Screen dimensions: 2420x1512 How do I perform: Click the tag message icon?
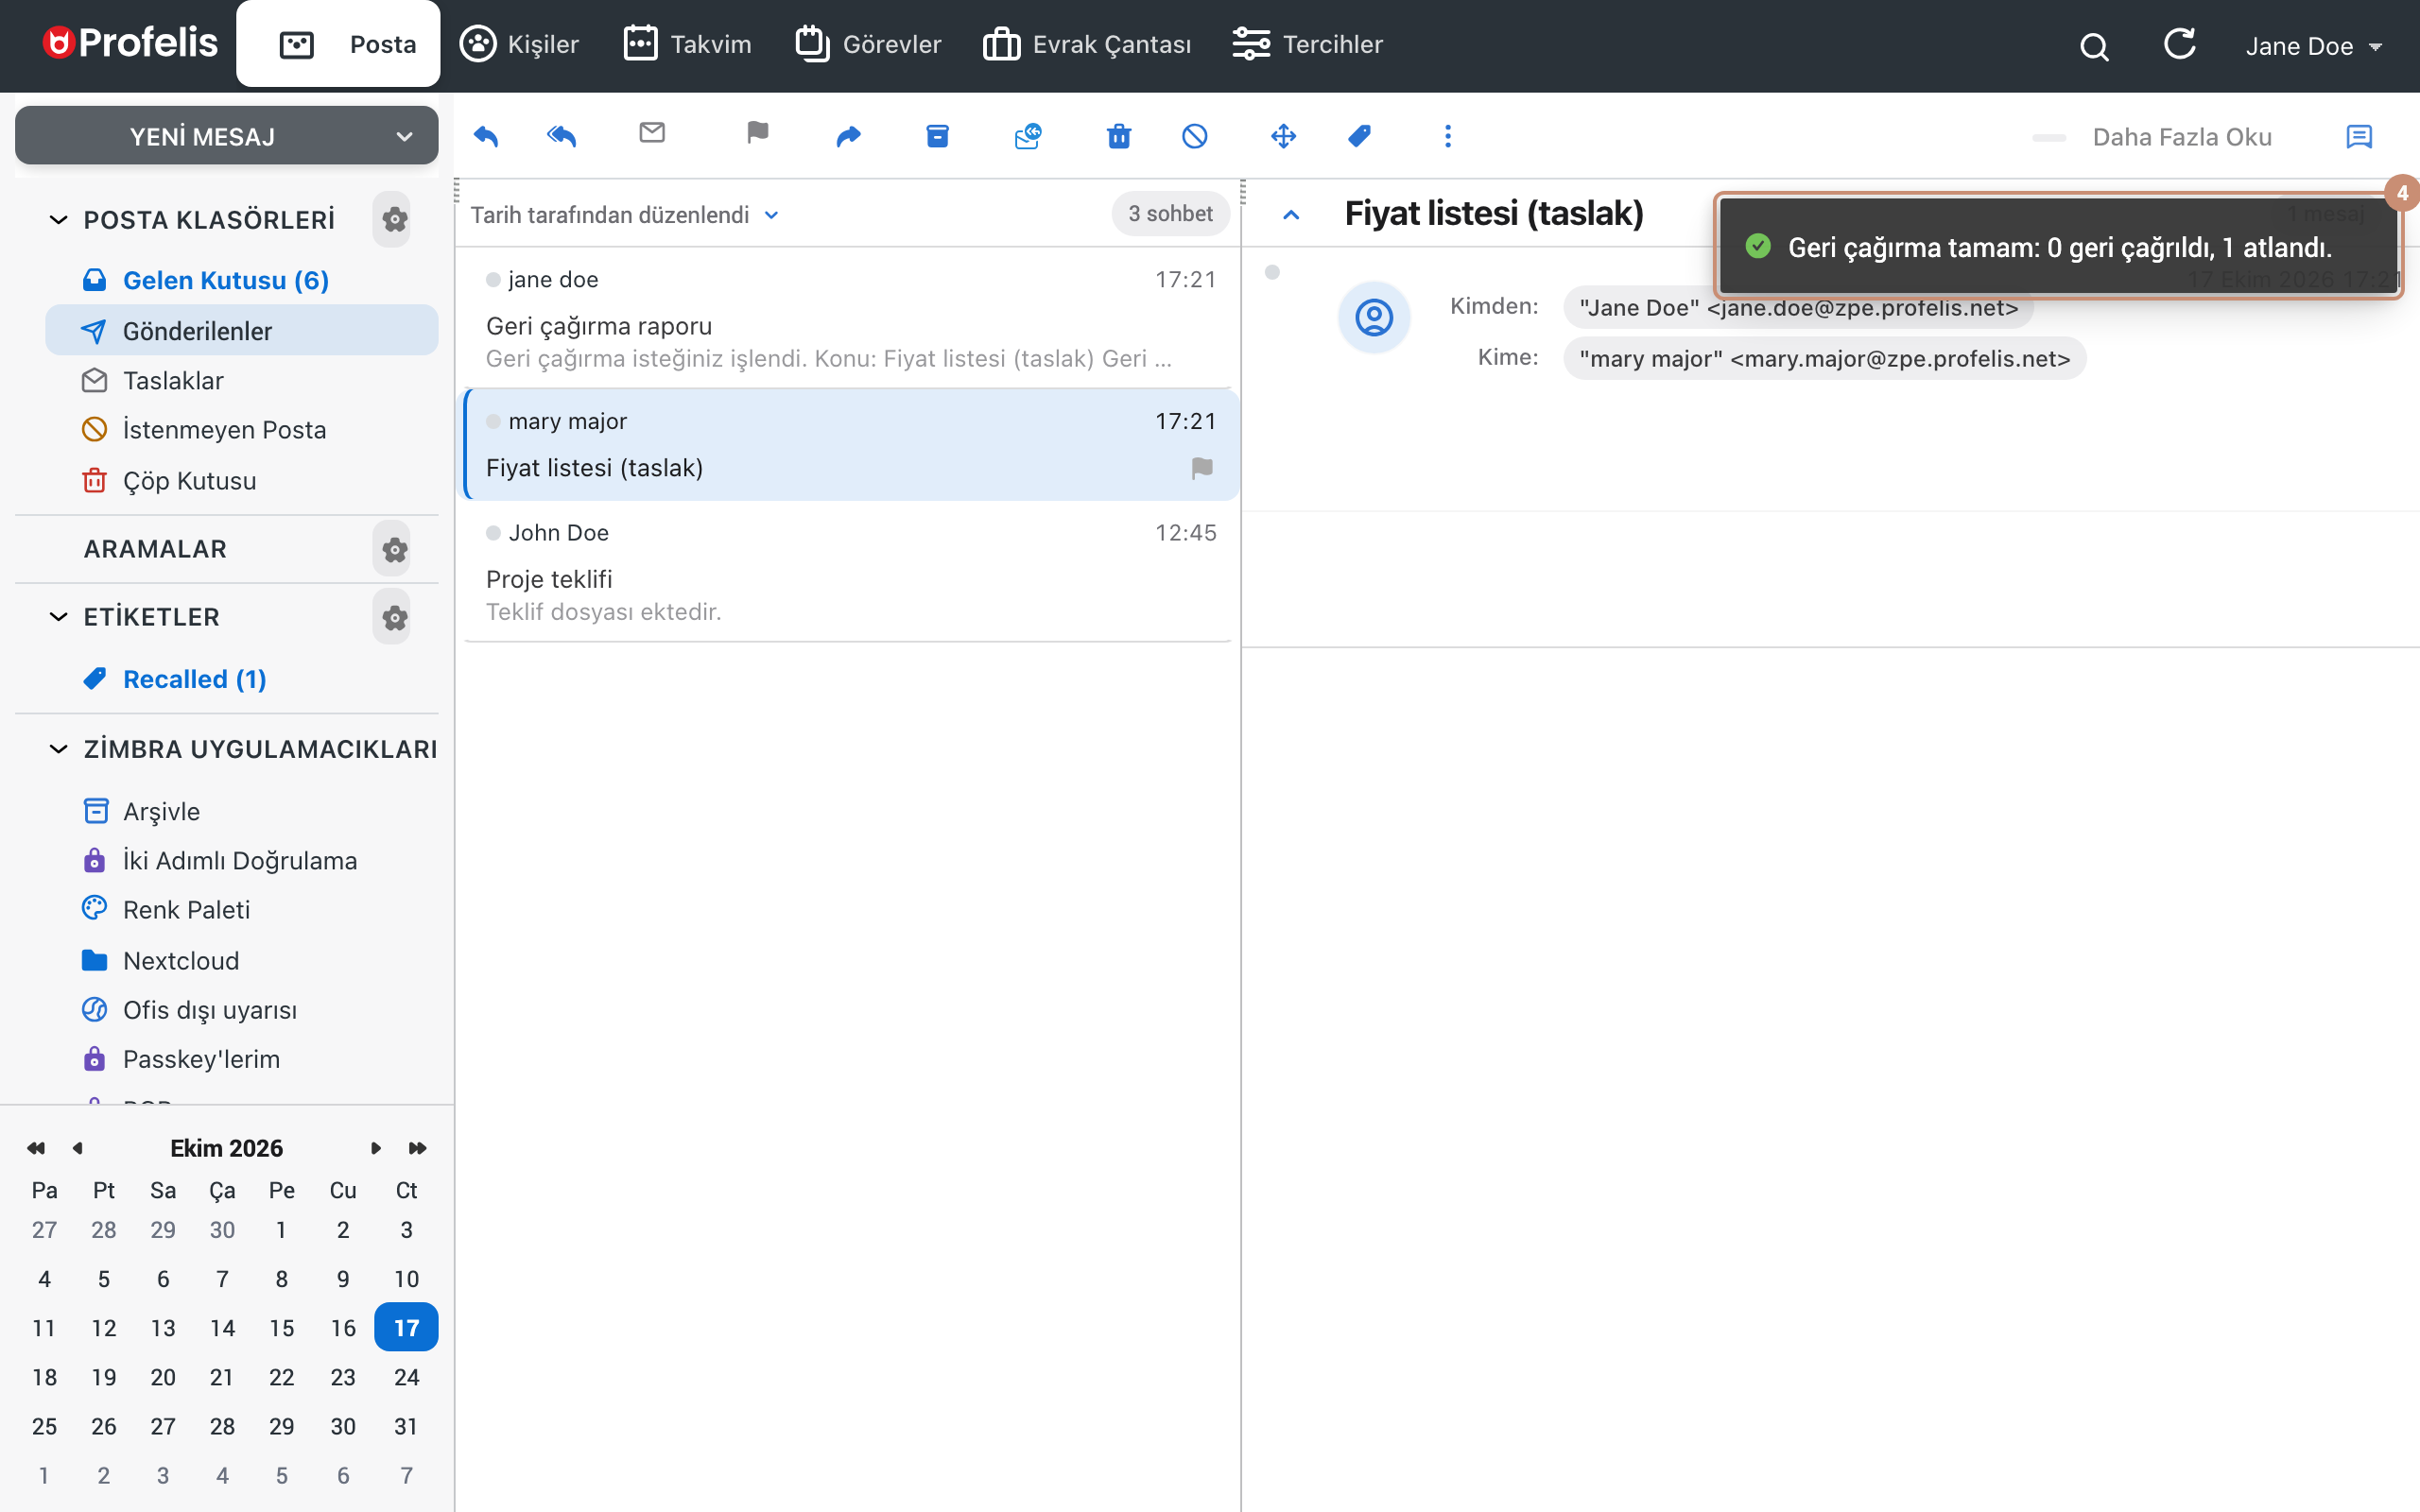coord(1360,136)
